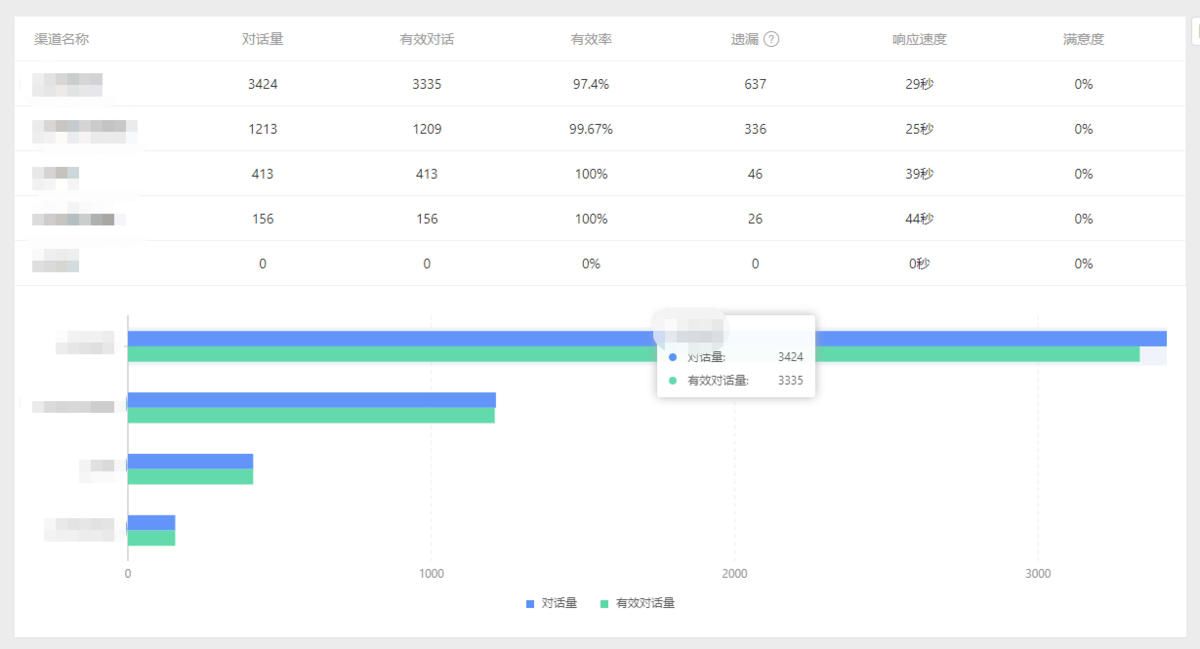
Task: Click the 响应速度 column header
Action: pyautogui.click(x=919, y=40)
